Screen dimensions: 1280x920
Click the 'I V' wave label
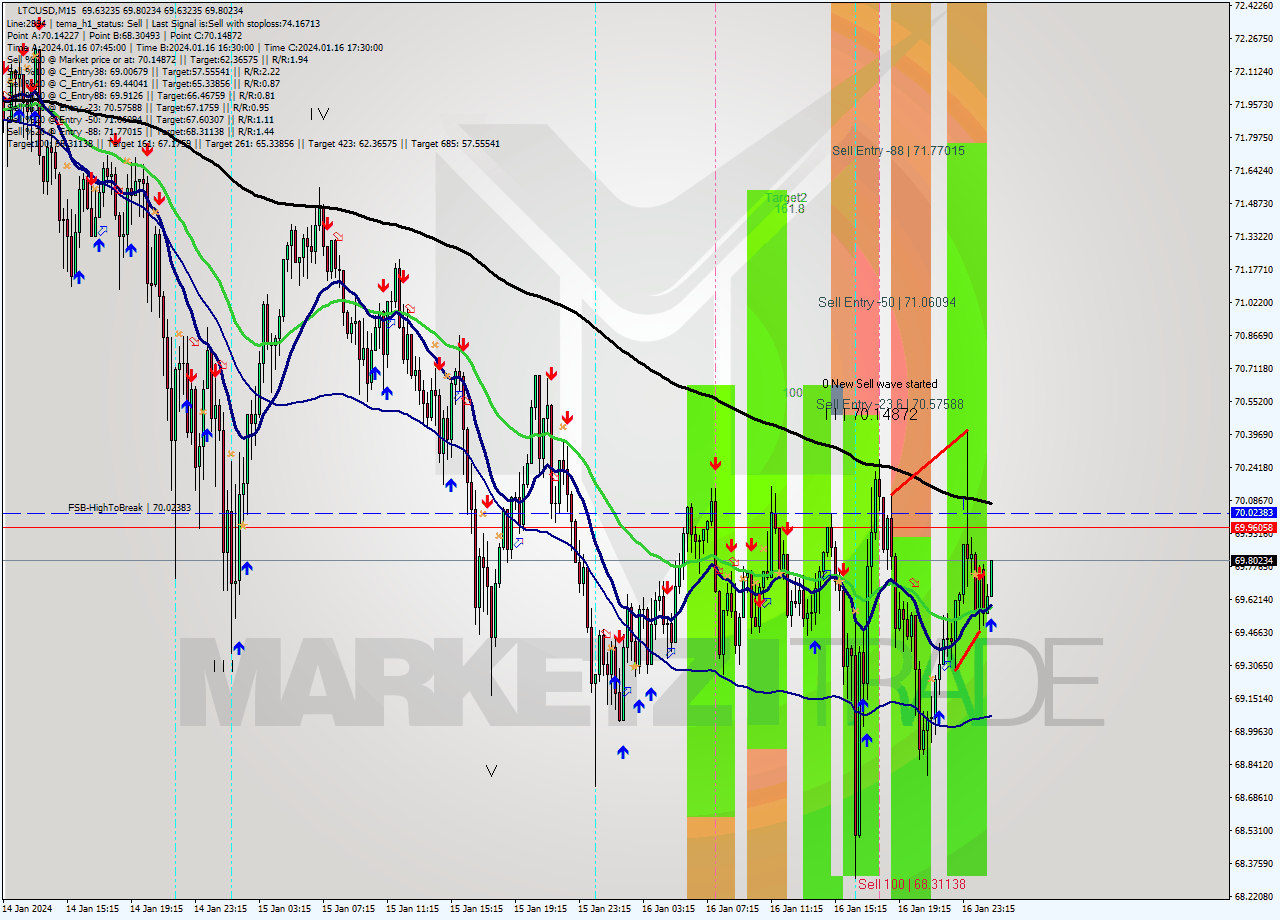[318, 114]
